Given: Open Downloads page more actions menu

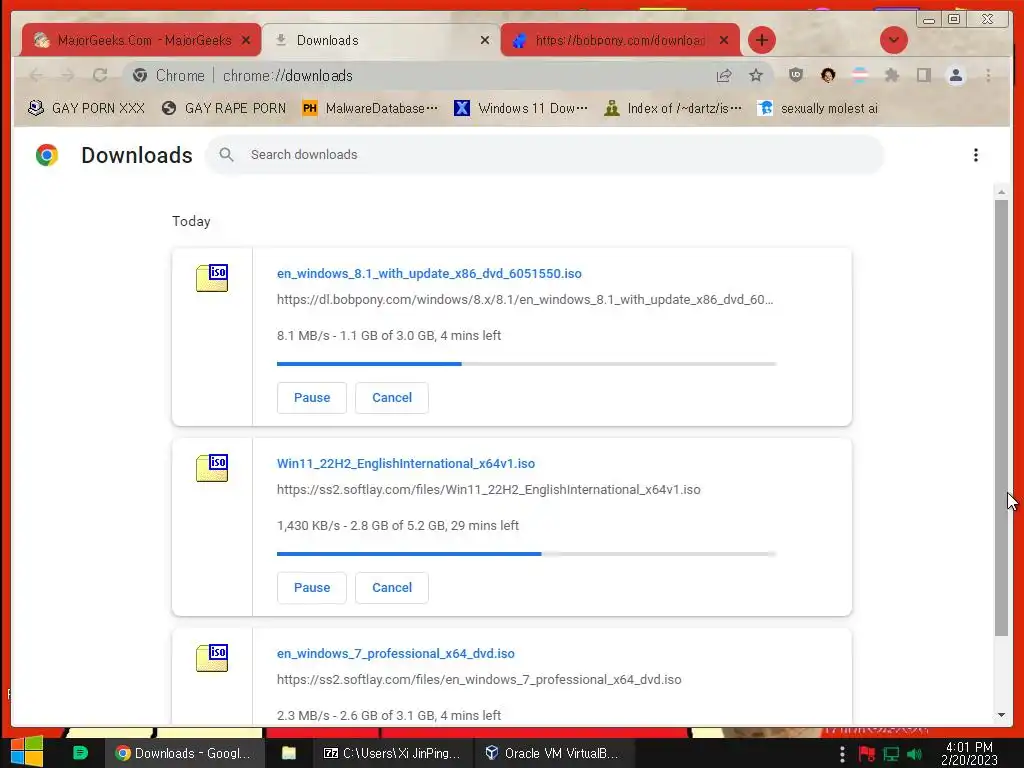Looking at the screenshot, I should (x=976, y=155).
